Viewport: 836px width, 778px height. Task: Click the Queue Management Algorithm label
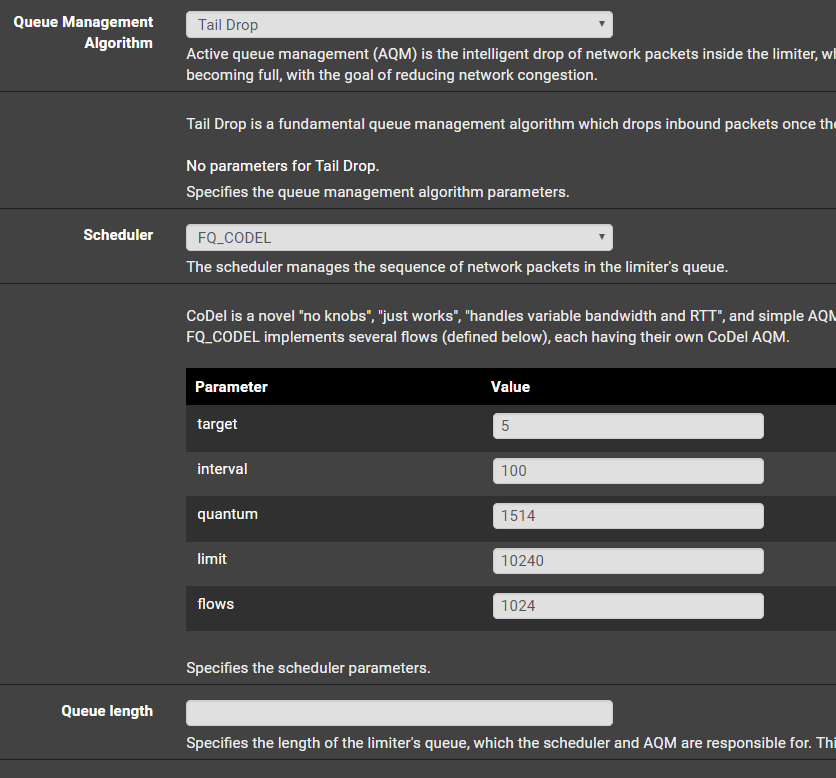84,32
